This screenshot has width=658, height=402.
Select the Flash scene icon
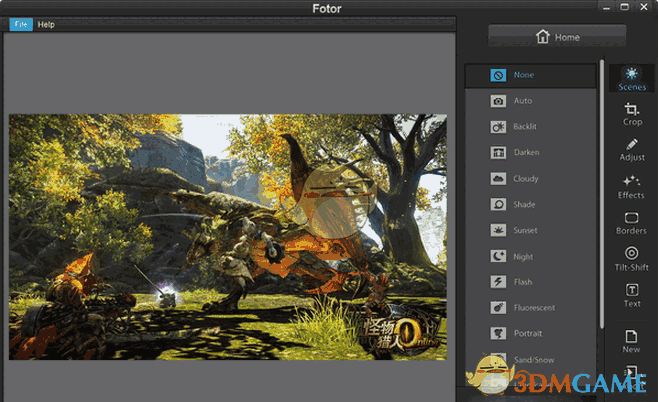coord(498,282)
